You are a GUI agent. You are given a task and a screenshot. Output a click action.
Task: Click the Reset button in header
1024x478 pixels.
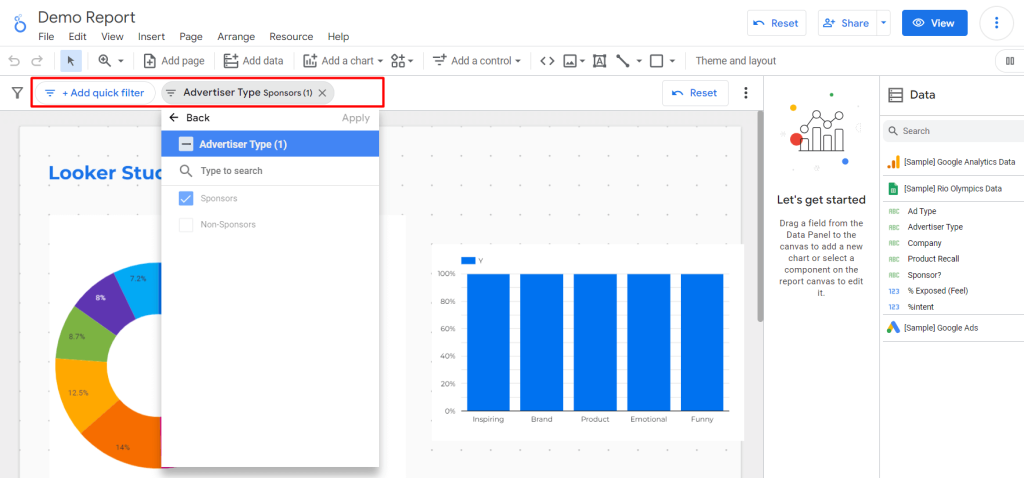[776, 23]
